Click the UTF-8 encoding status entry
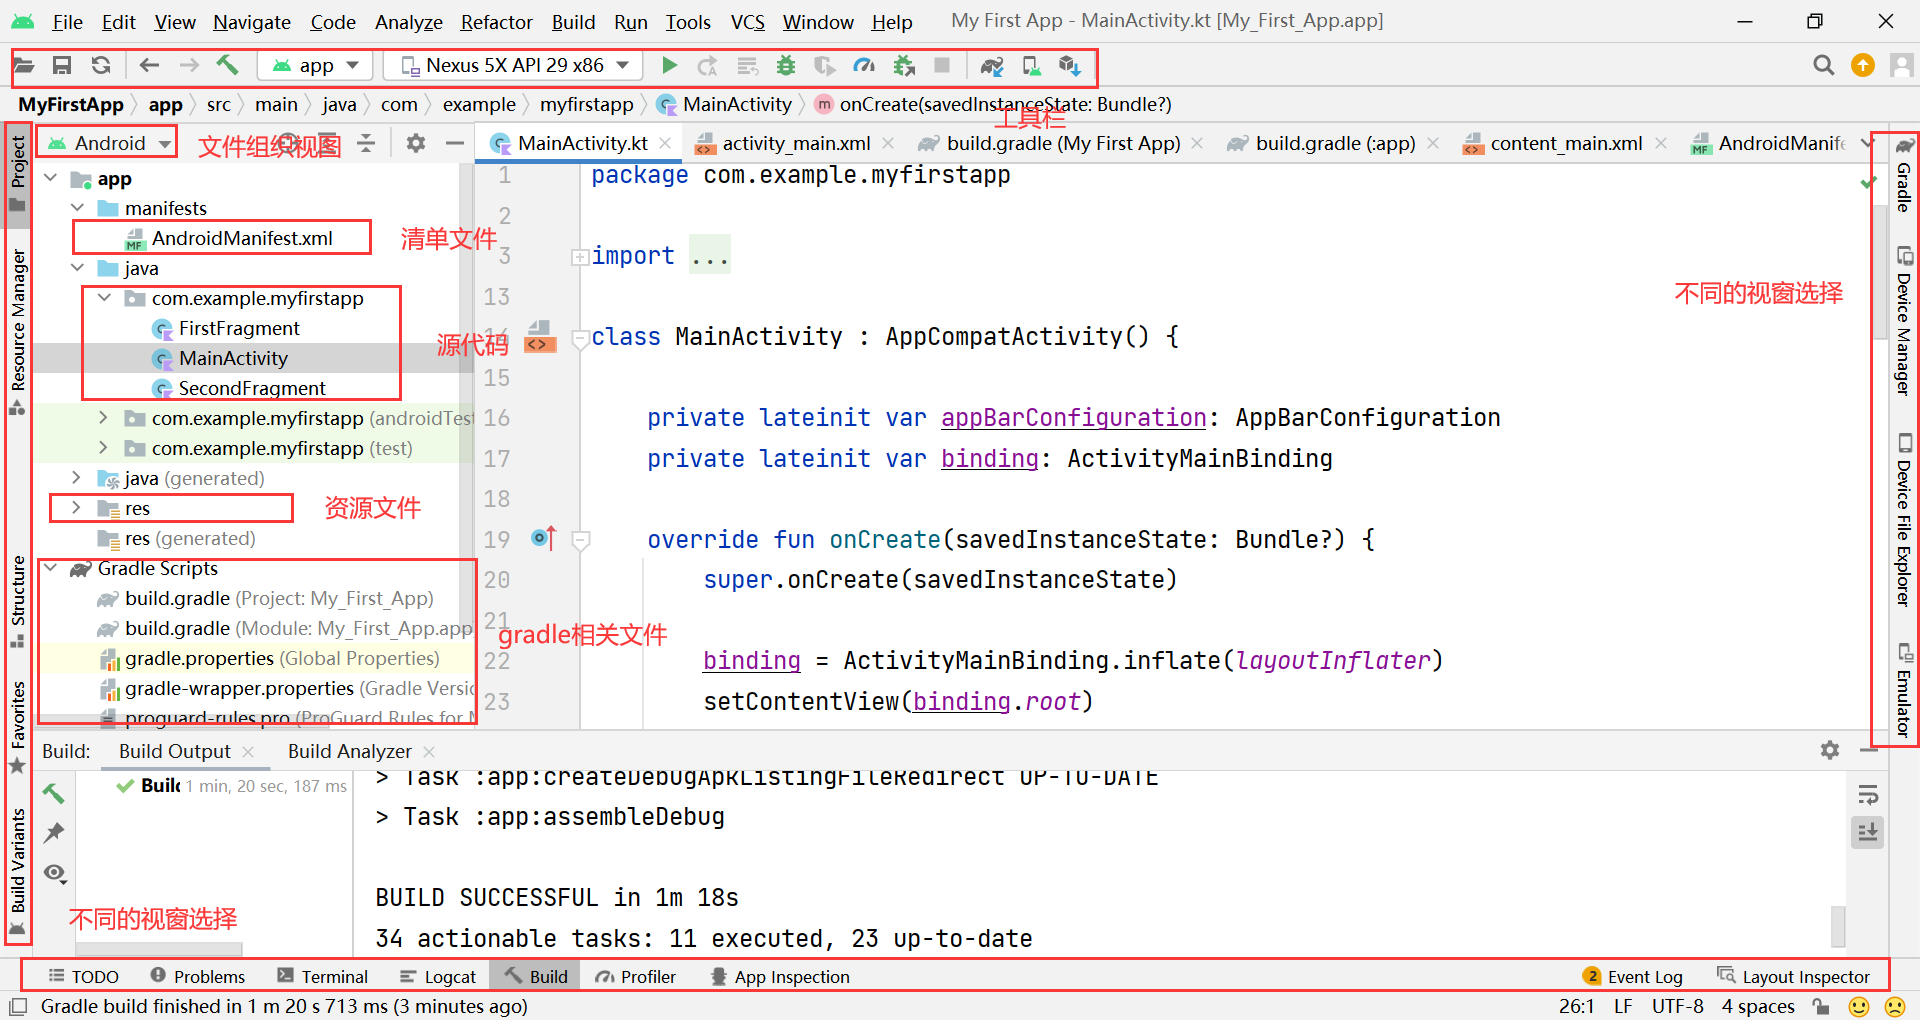The height and width of the screenshot is (1020, 1920). pos(1677,1006)
